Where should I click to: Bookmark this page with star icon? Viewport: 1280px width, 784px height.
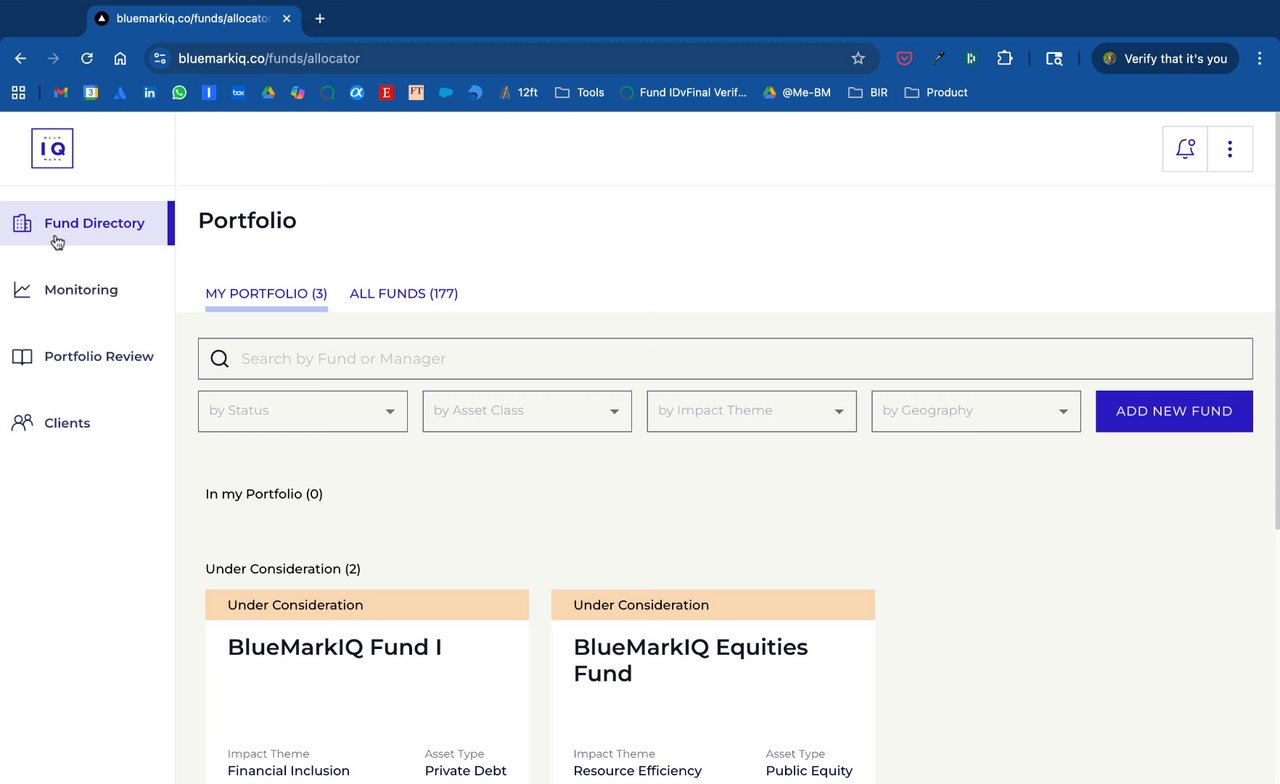(x=858, y=59)
